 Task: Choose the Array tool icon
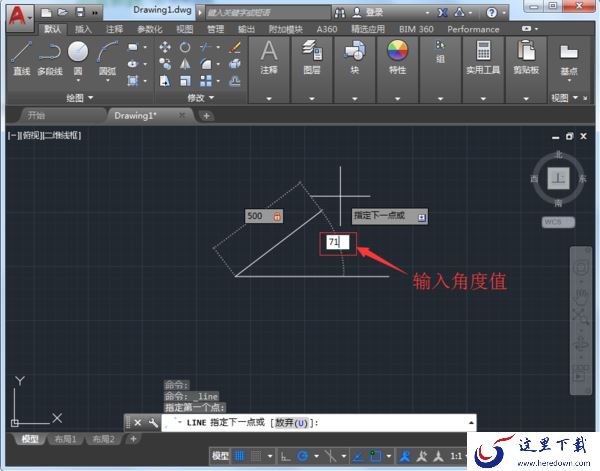click(205, 81)
